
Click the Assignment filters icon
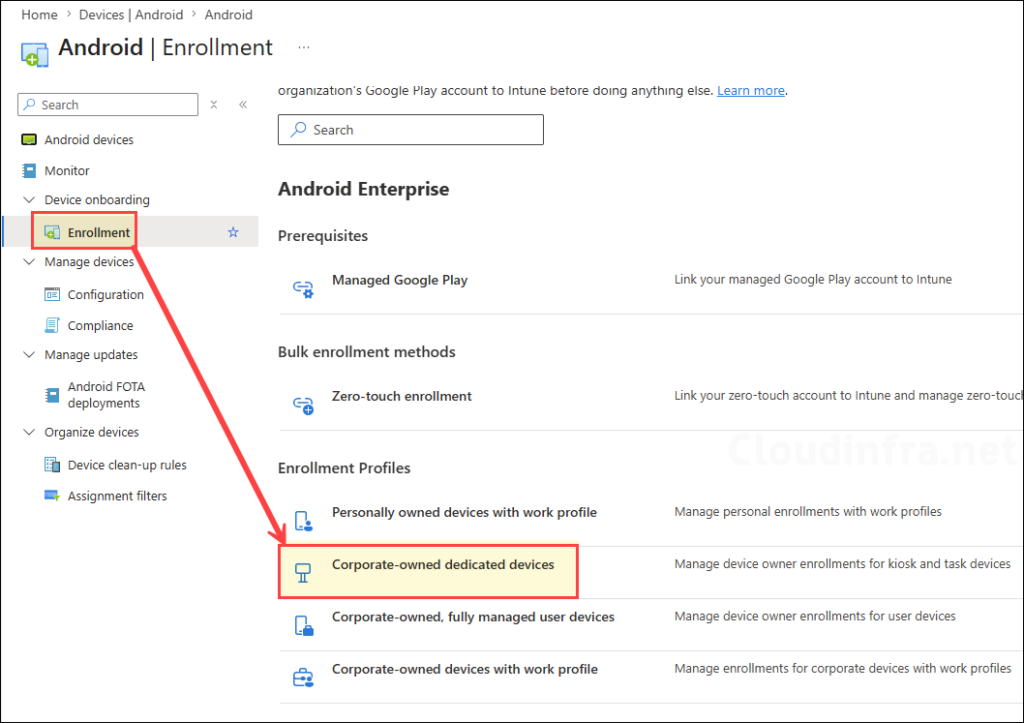pyautogui.click(x=52, y=496)
